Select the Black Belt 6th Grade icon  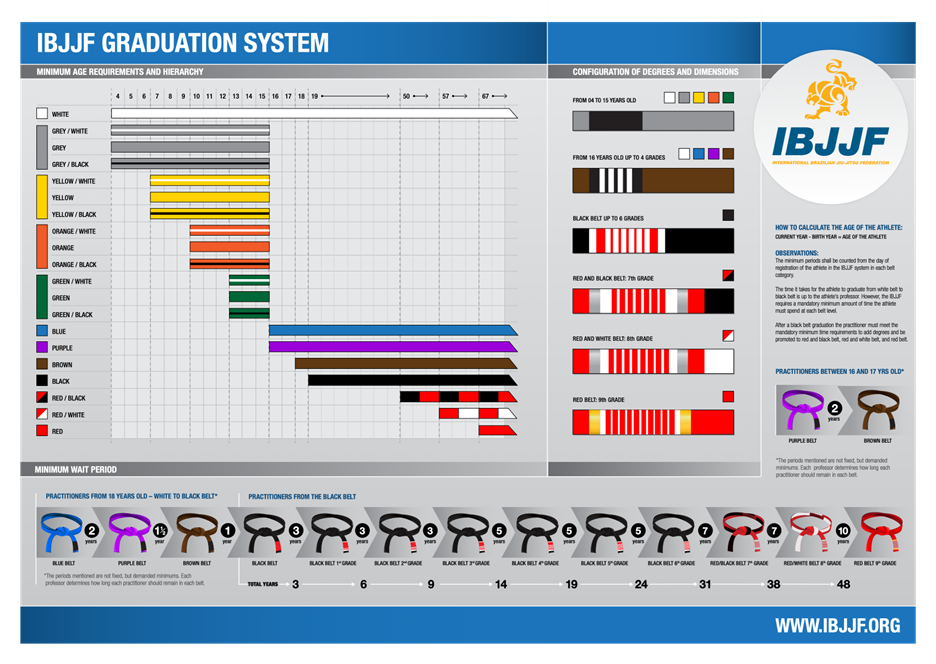[674, 533]
